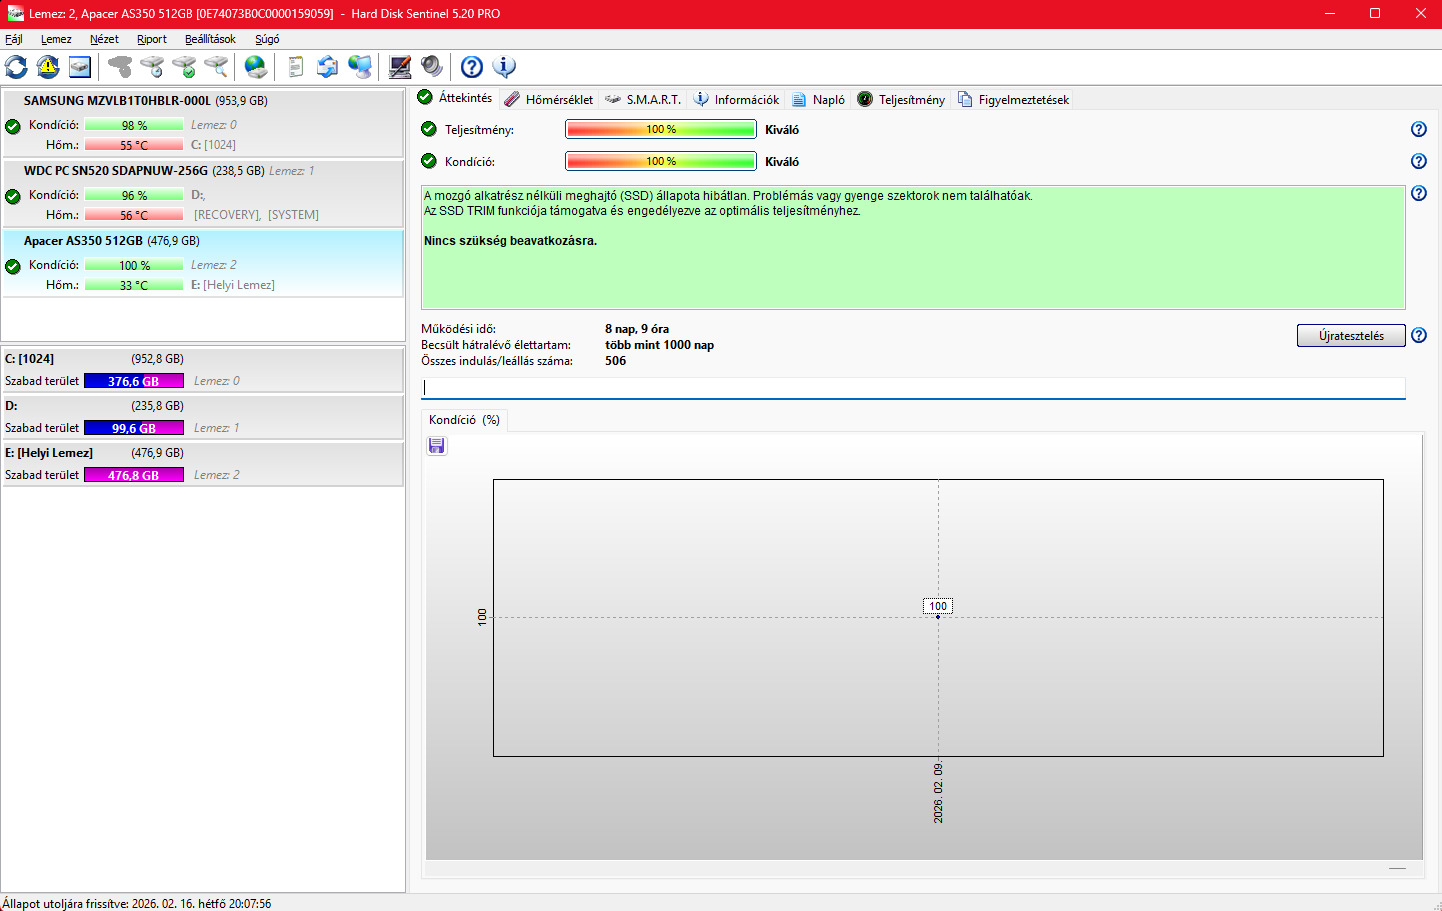Click green check icon of SAMSUNG disk
The width and height of the screenshot is (1442, 911).
tap(13, 126)
